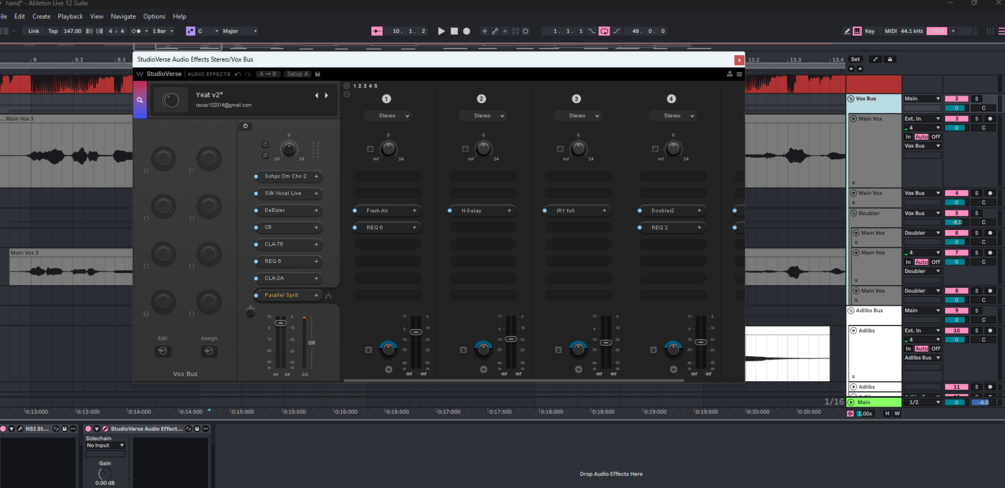
Task: Click the arrangement lock icon
Action: (x=890, y=59)
